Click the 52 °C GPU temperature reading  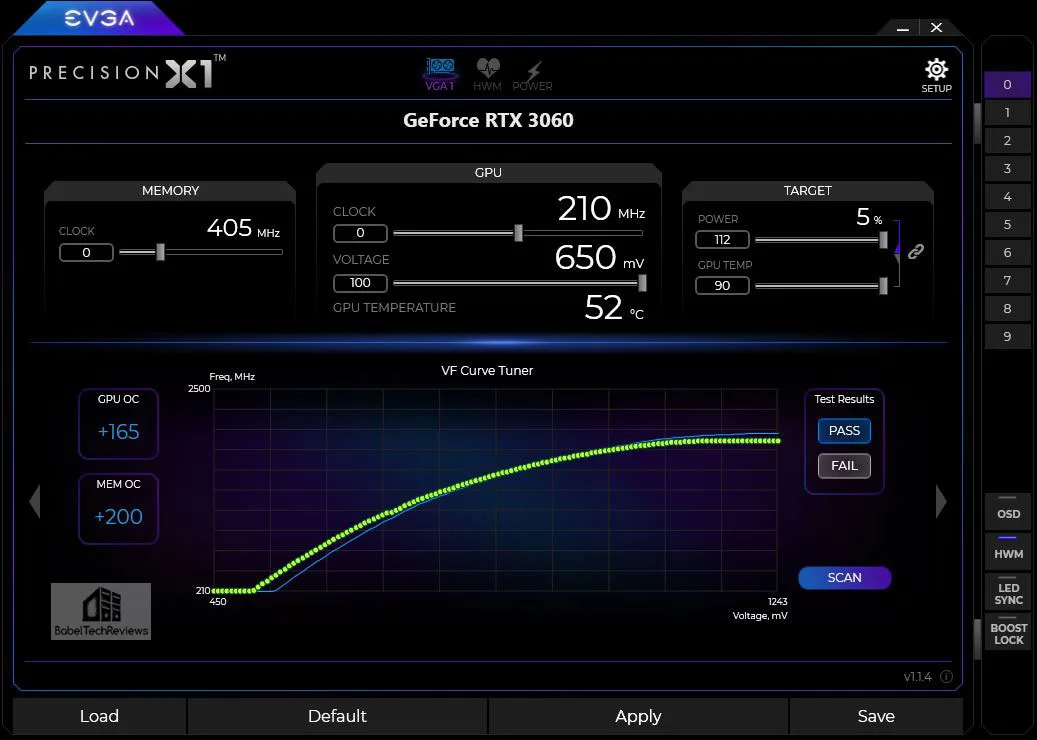pyautogui.click(x=614, y=308)
